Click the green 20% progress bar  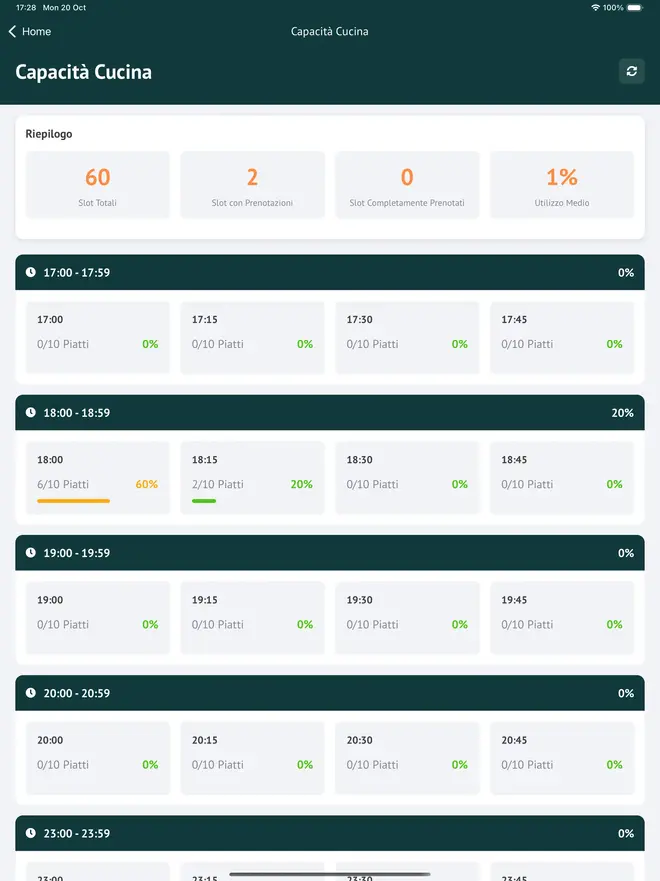click(204, 501)
